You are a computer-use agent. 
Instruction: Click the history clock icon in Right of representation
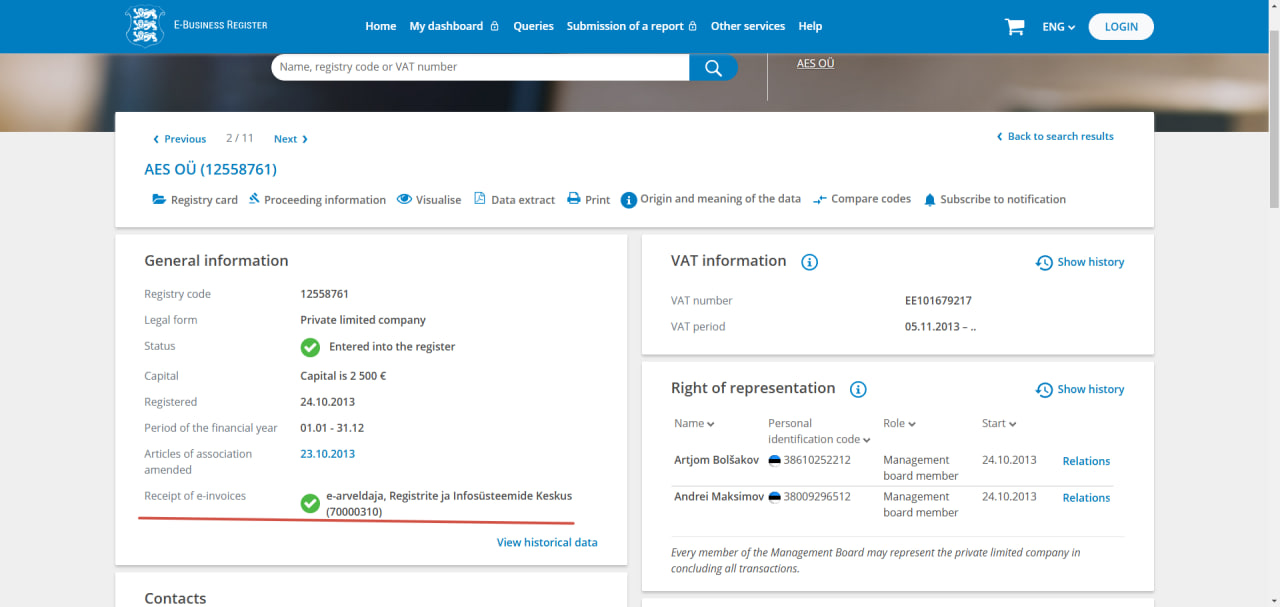[1044, 390]
